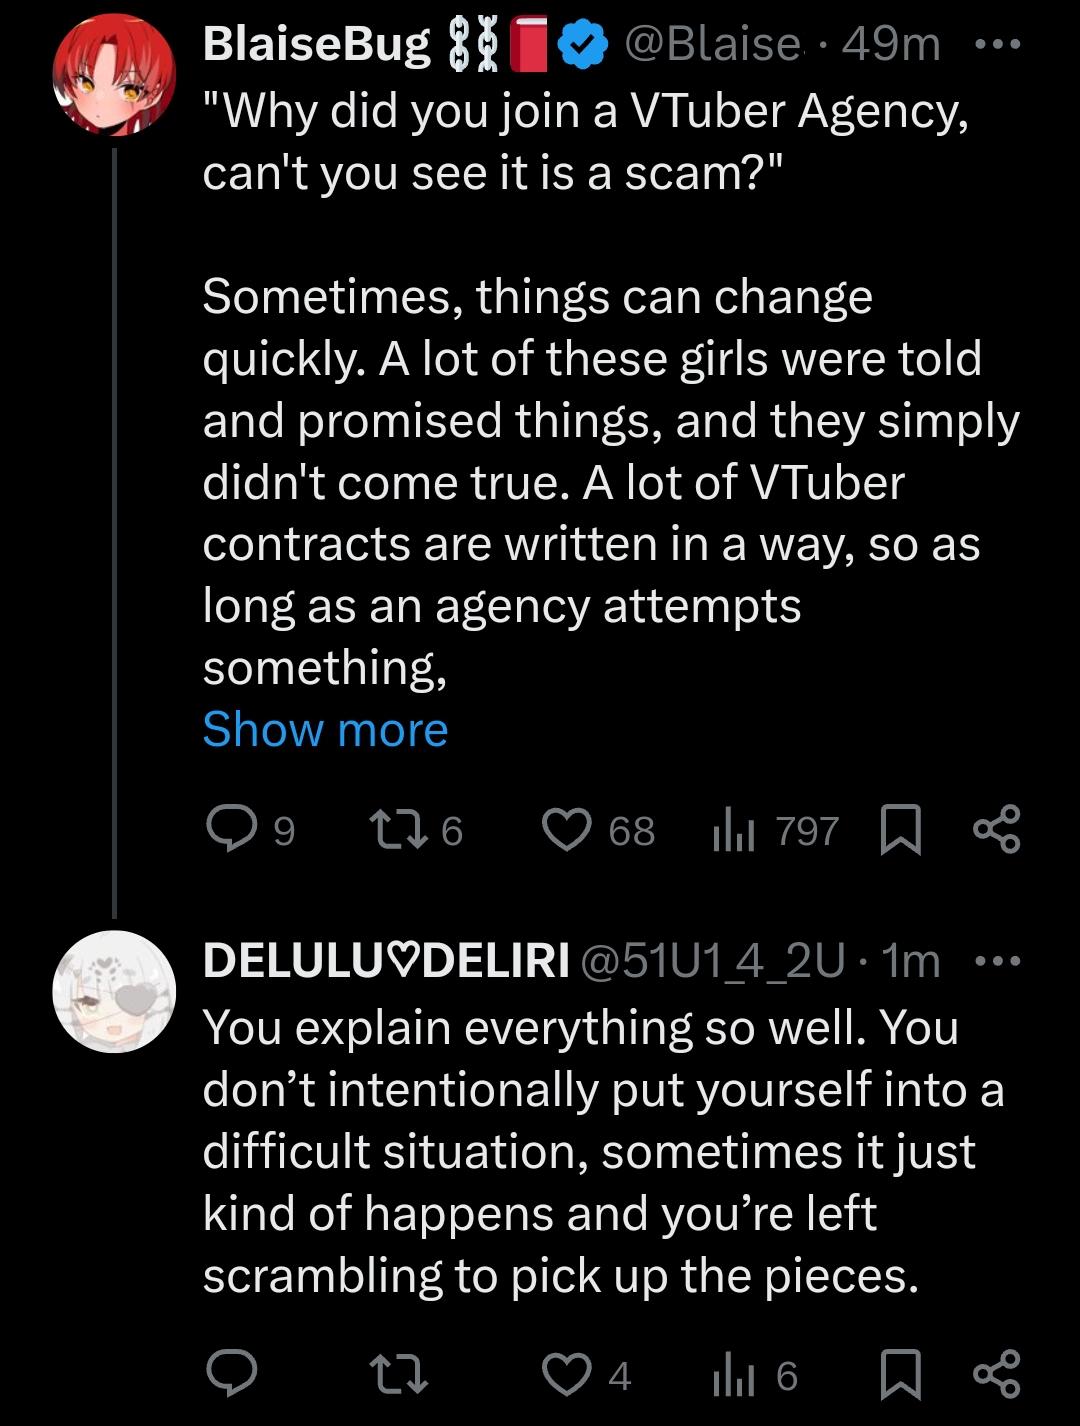Reply to BlaiseBug's tweet
Screen dimensions: 1080x1426
[x=231, y=829]
